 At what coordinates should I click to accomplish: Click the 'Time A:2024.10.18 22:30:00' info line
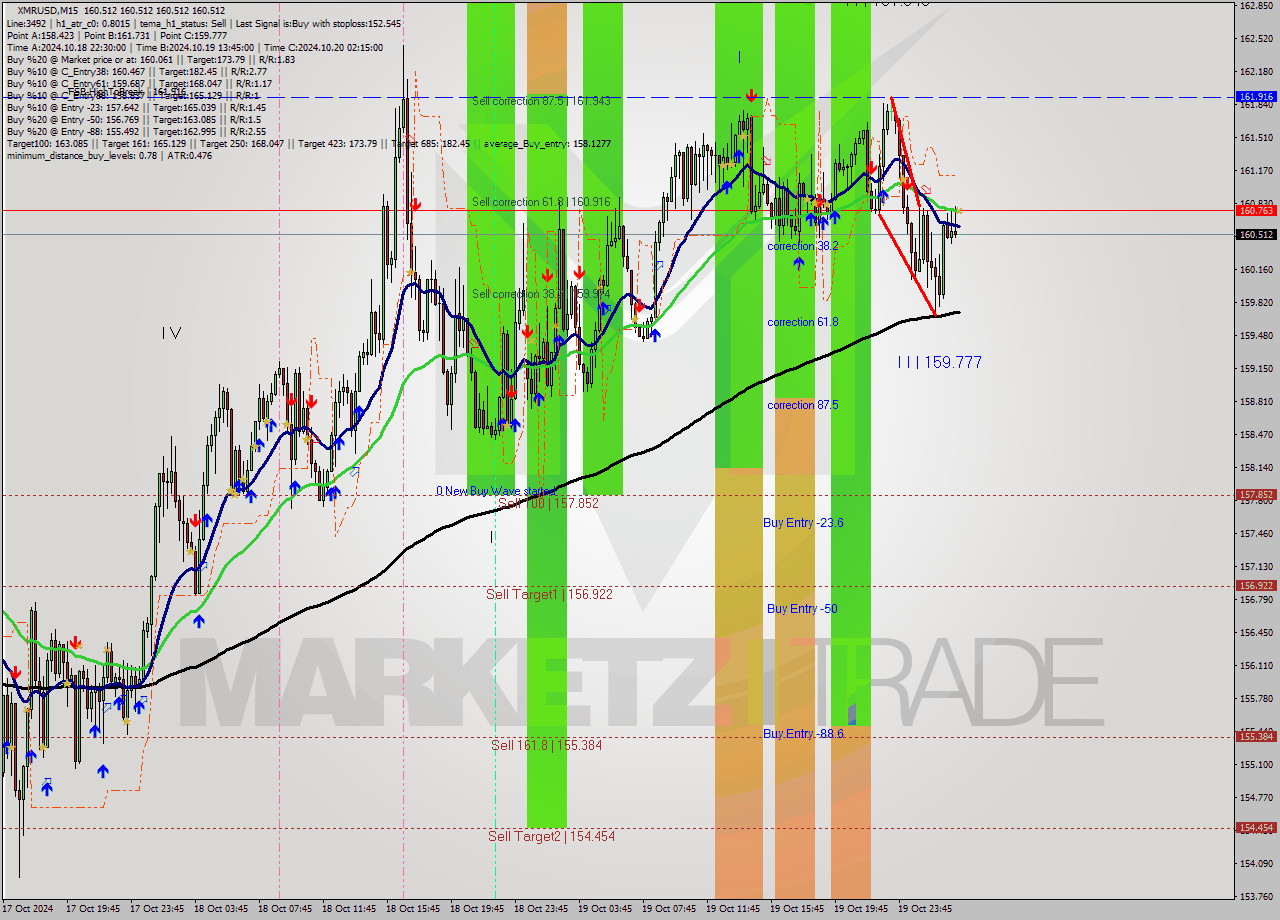195,47
